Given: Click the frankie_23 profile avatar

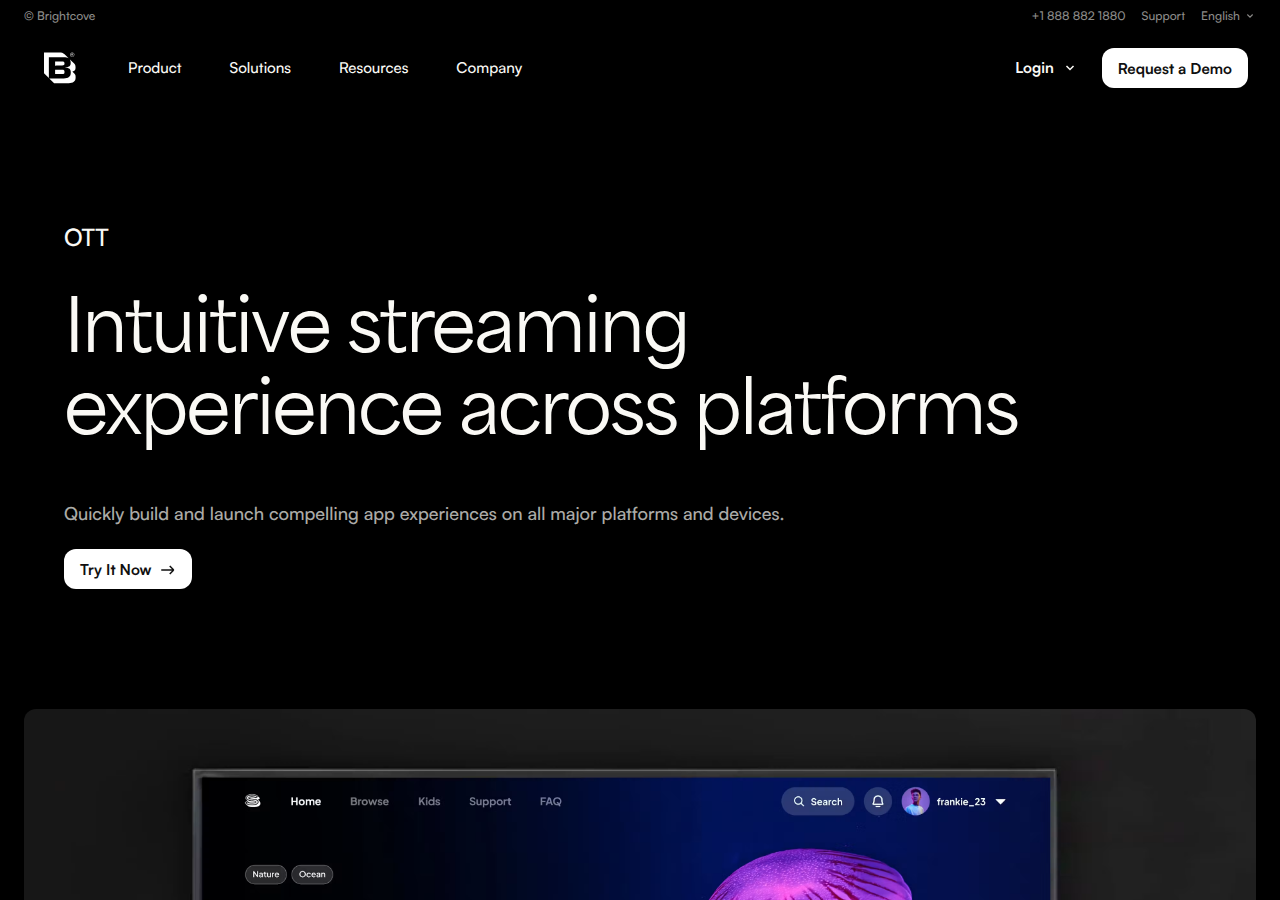Looking at the screenshot, I should click(916, 801).
